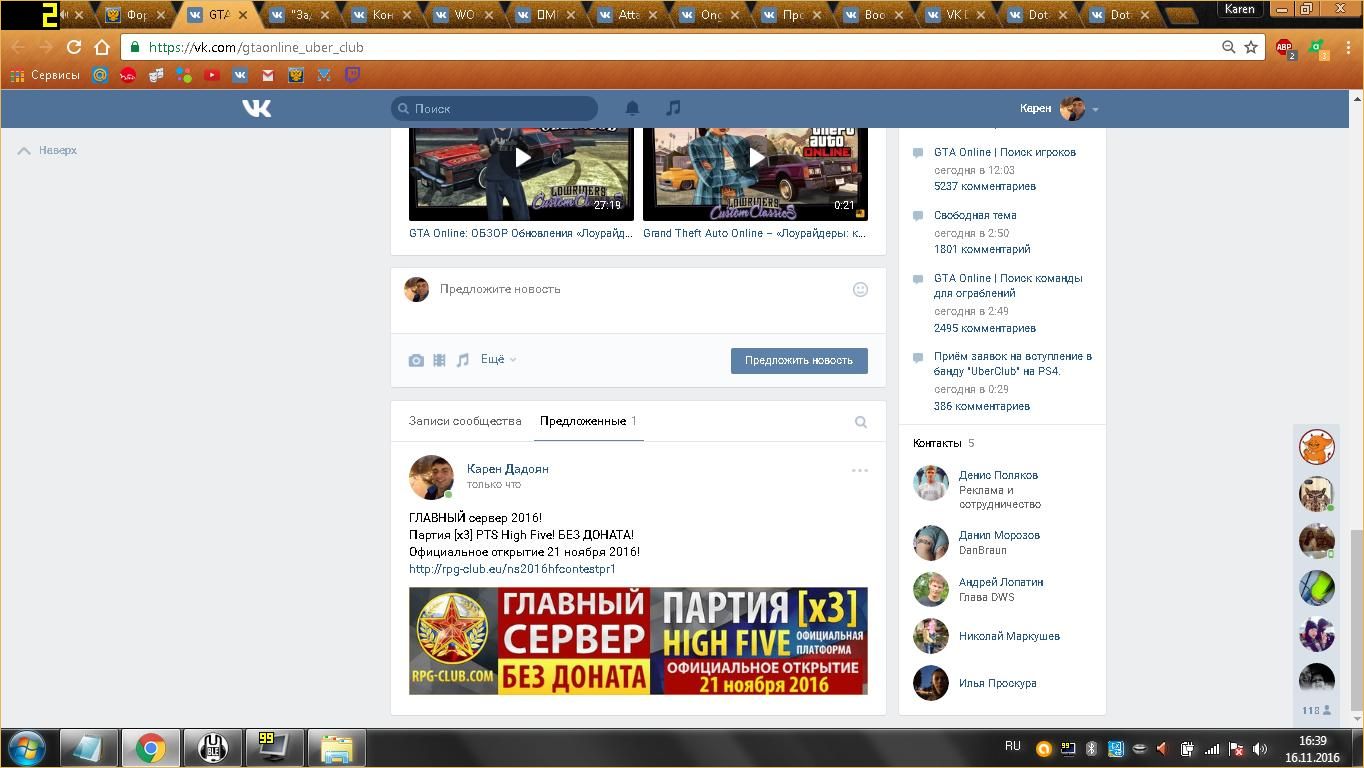This screenshot has height=768, width=1364.
Task: Open the 5237 комментариев link
Action: click(985, 186)
